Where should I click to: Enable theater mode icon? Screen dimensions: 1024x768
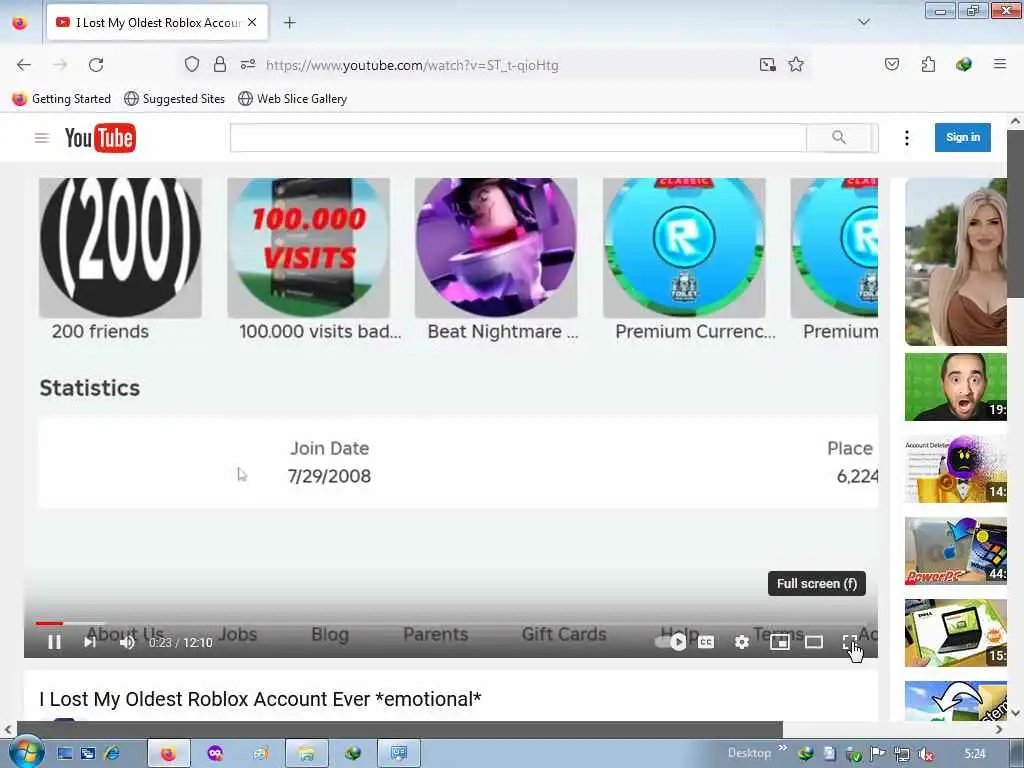tap(814, 643)
